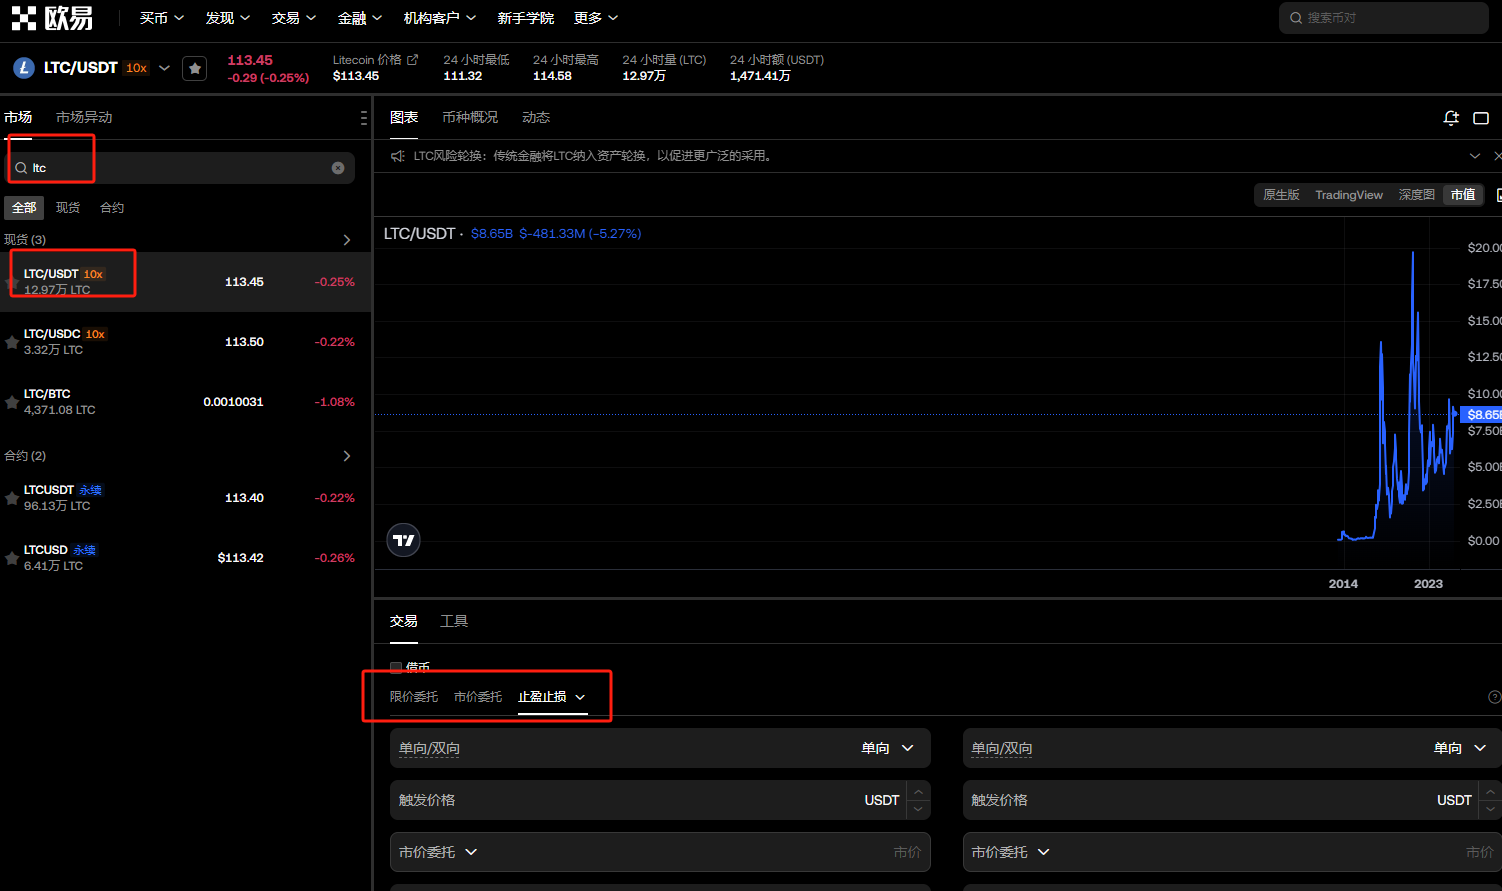Expand the pair selector arrow next to LTC/USDT

pyautogui.click(x=164, y=68)
